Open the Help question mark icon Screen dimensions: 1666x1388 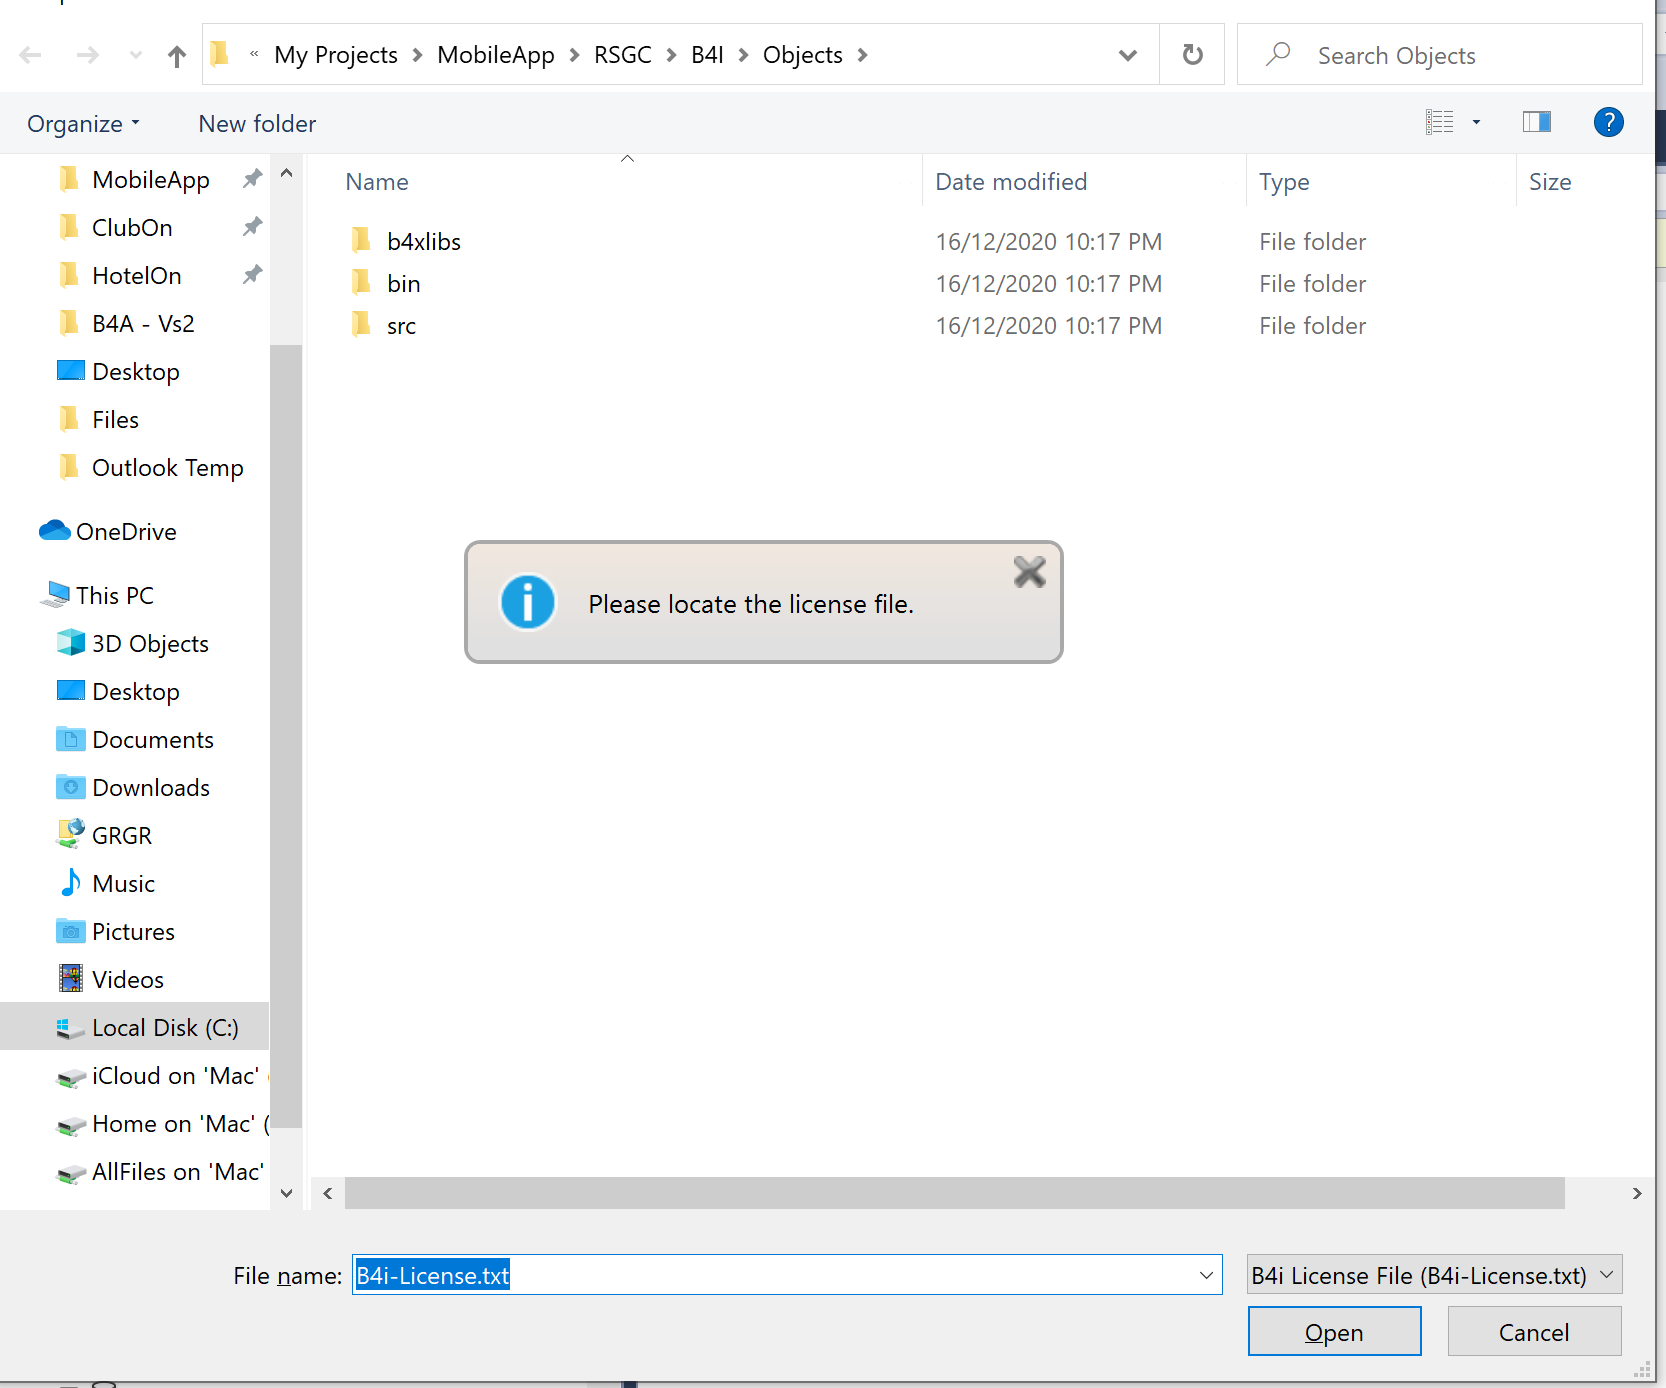1608,122
